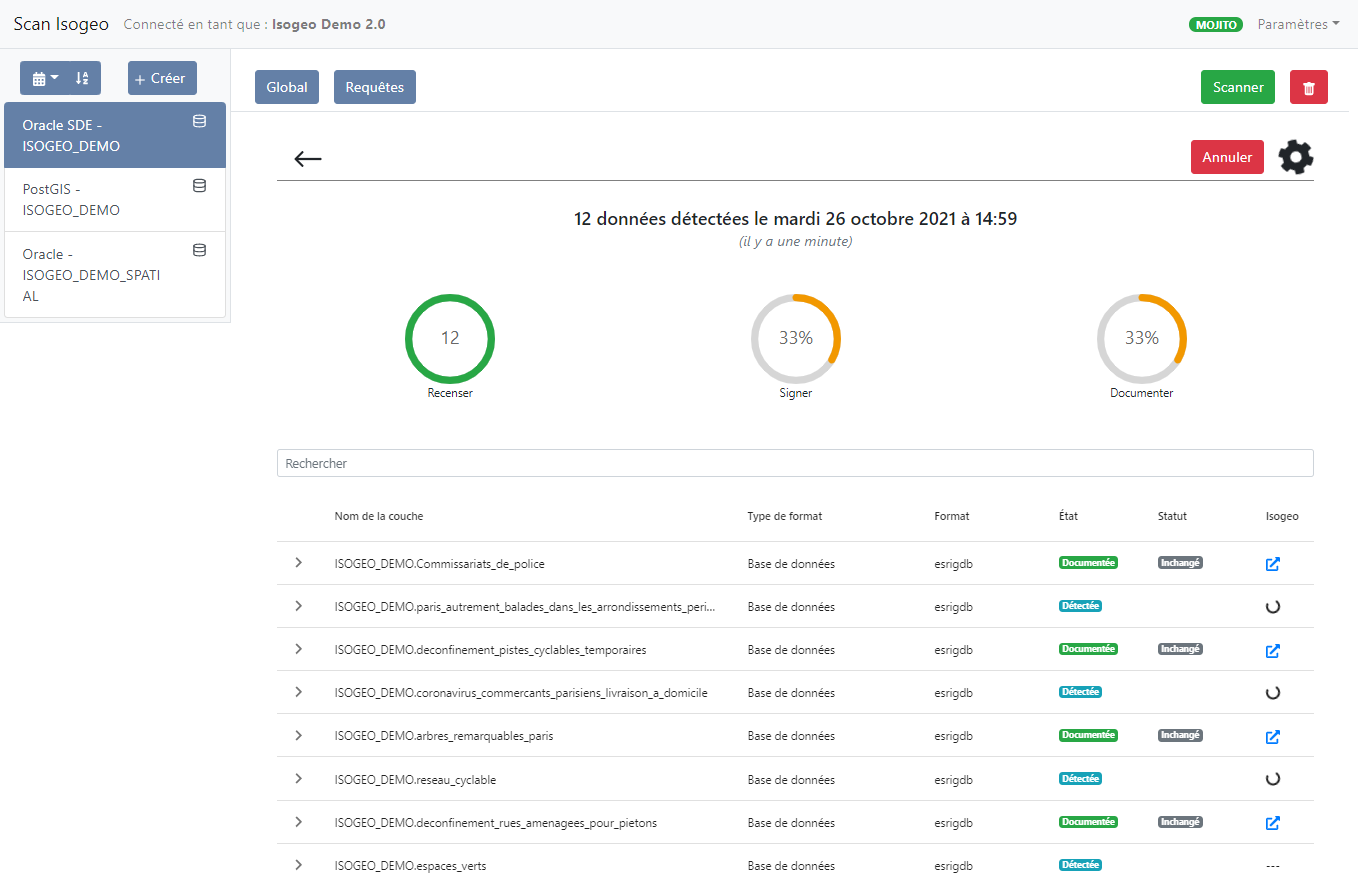Click the Signer 33% progress circle
Viewport: 1358px width, 886px height.
796,338
